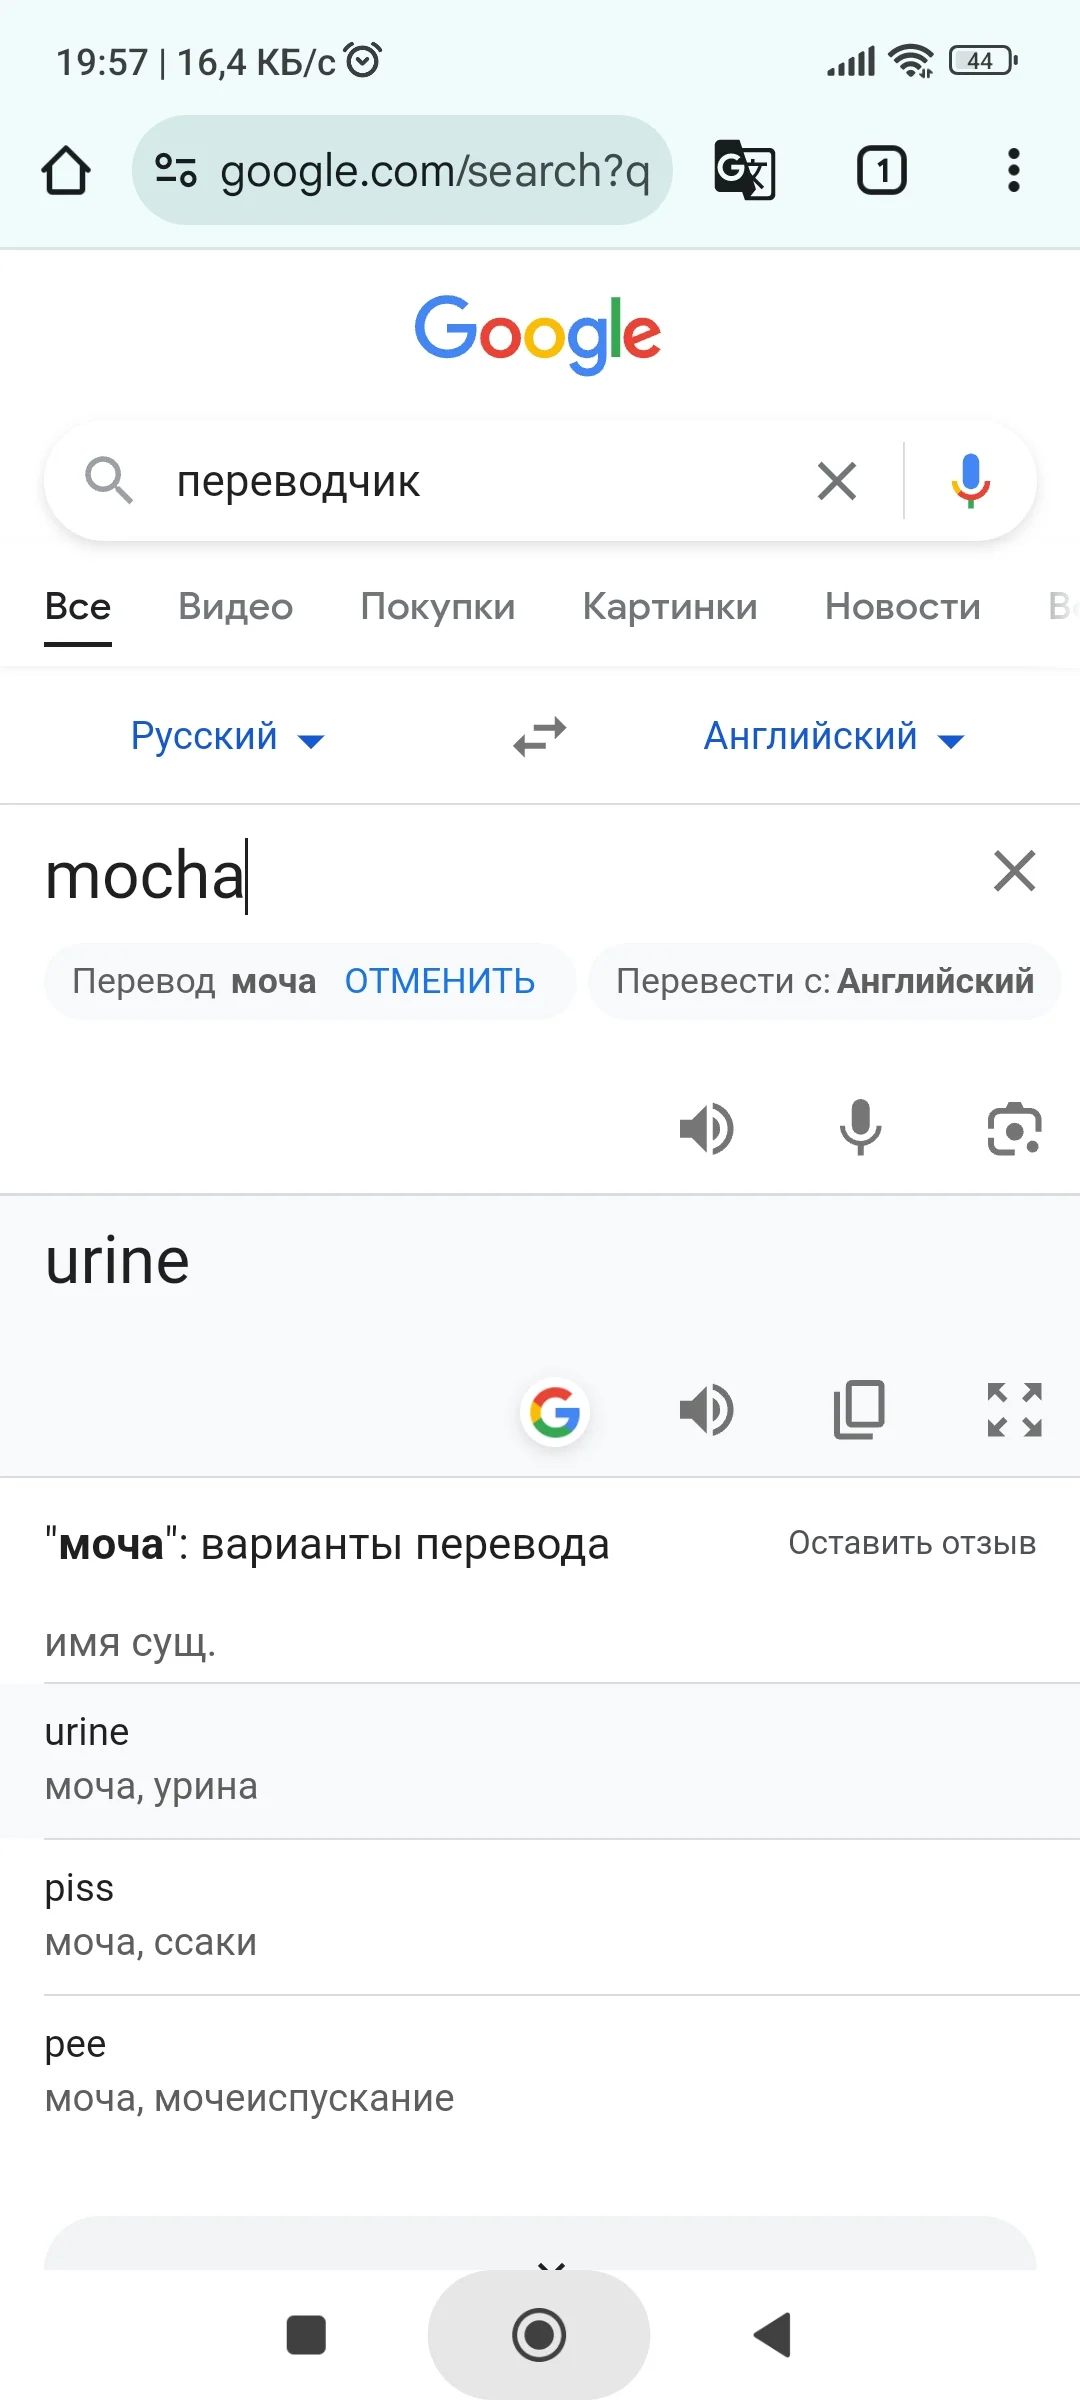1080x2400 pixels.
Task: Swap translation languages
Action: (538, 736)
